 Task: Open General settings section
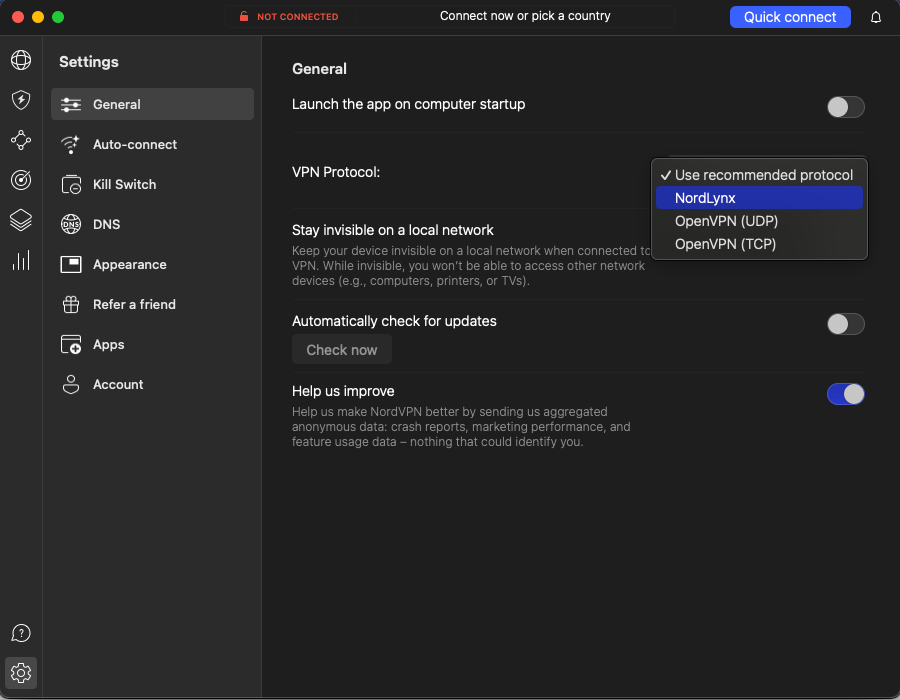153,104
